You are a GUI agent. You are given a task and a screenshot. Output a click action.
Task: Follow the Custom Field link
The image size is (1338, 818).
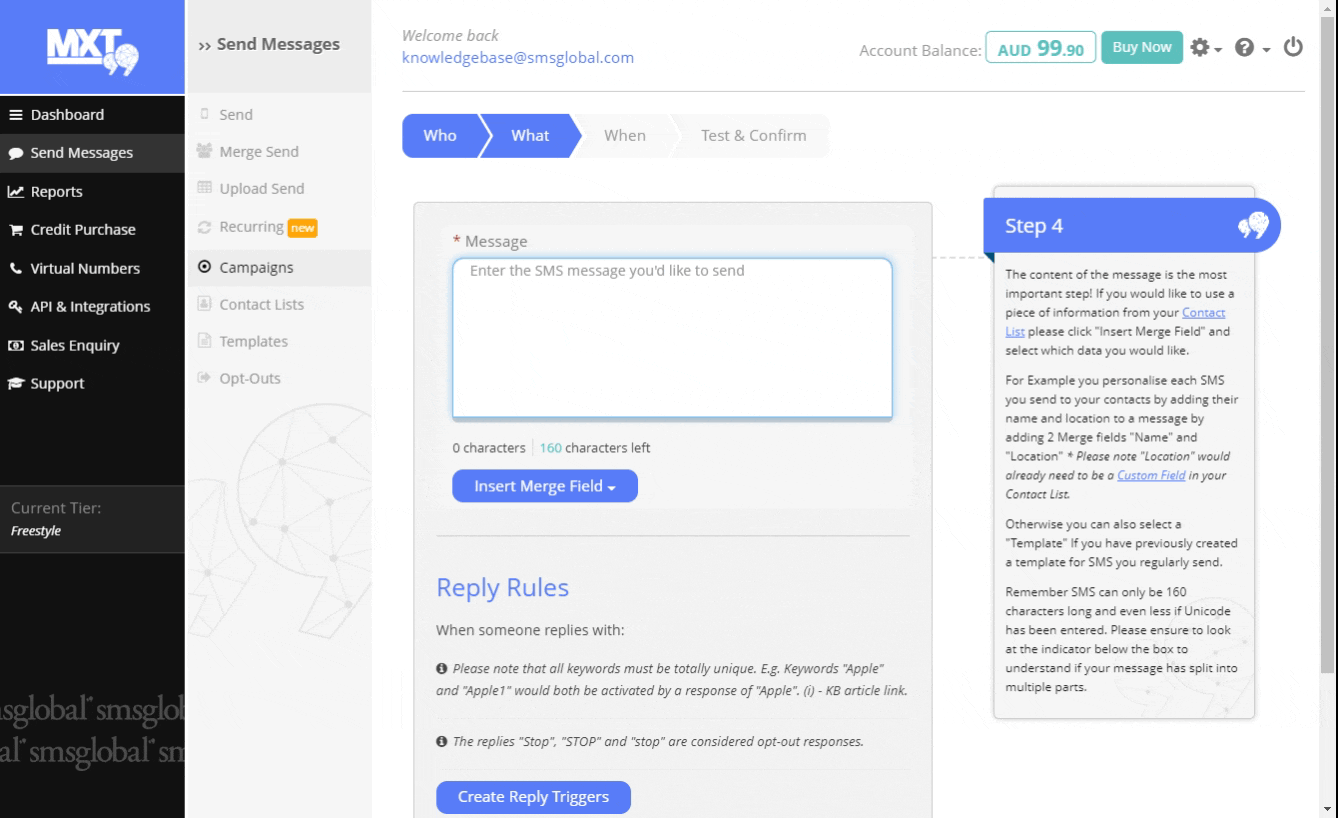pos(1150,475)
